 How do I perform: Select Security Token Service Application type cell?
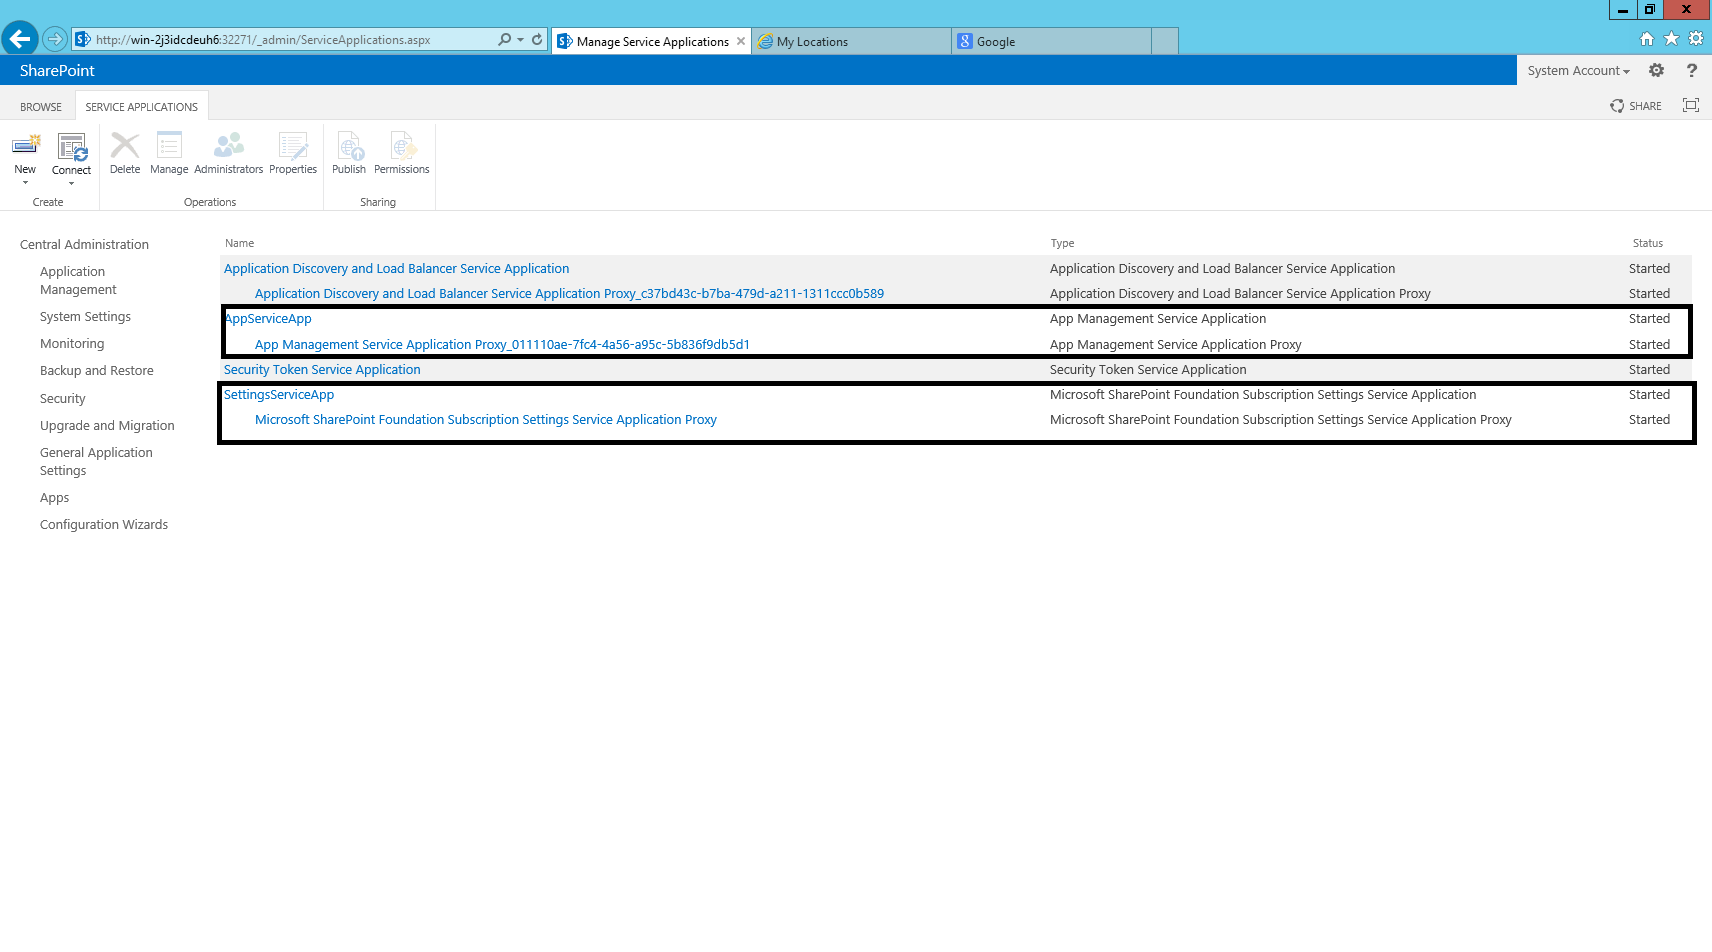(x=1148, y=369)
